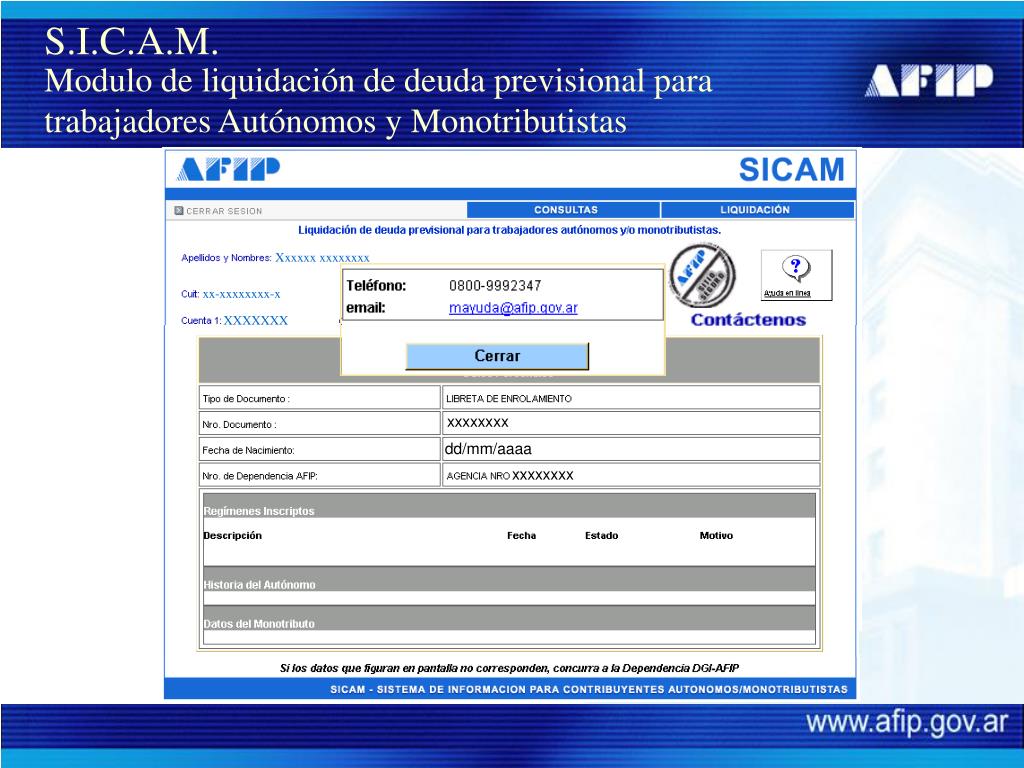
Task: Click the Cerrar button in the contact popup
Action: 497,356
